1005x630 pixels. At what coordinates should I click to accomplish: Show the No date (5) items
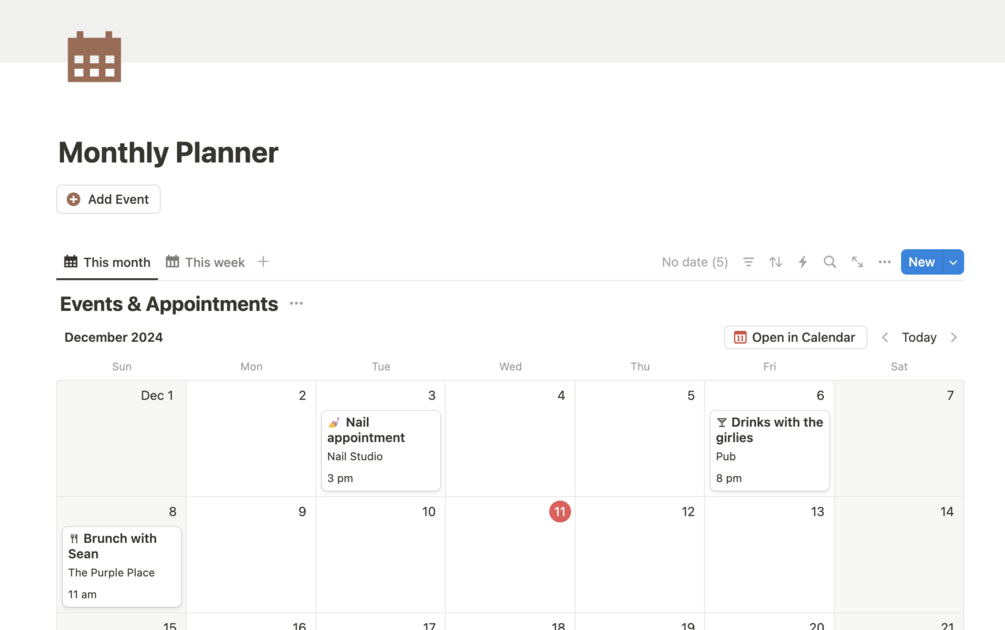pyautogui.click(x=694, y=262)
